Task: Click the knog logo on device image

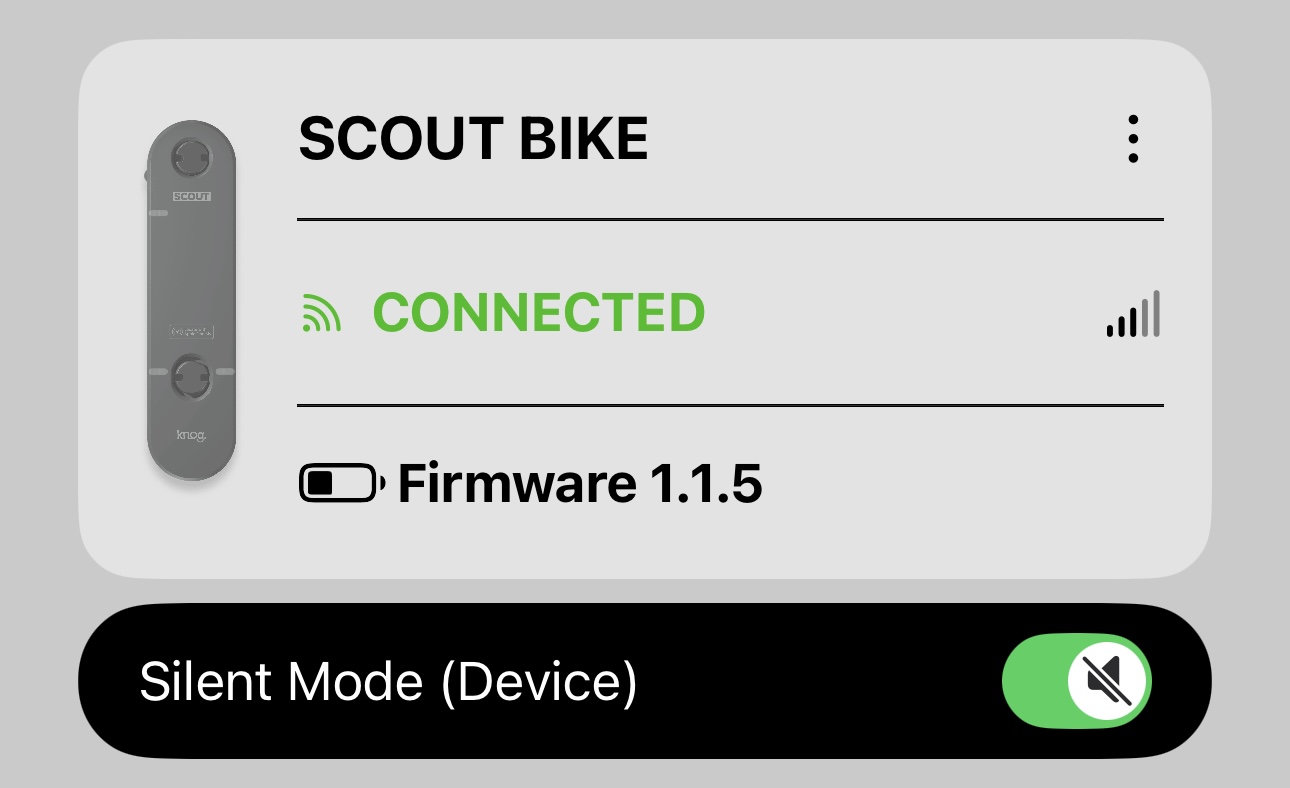Action: pos(191,434)
